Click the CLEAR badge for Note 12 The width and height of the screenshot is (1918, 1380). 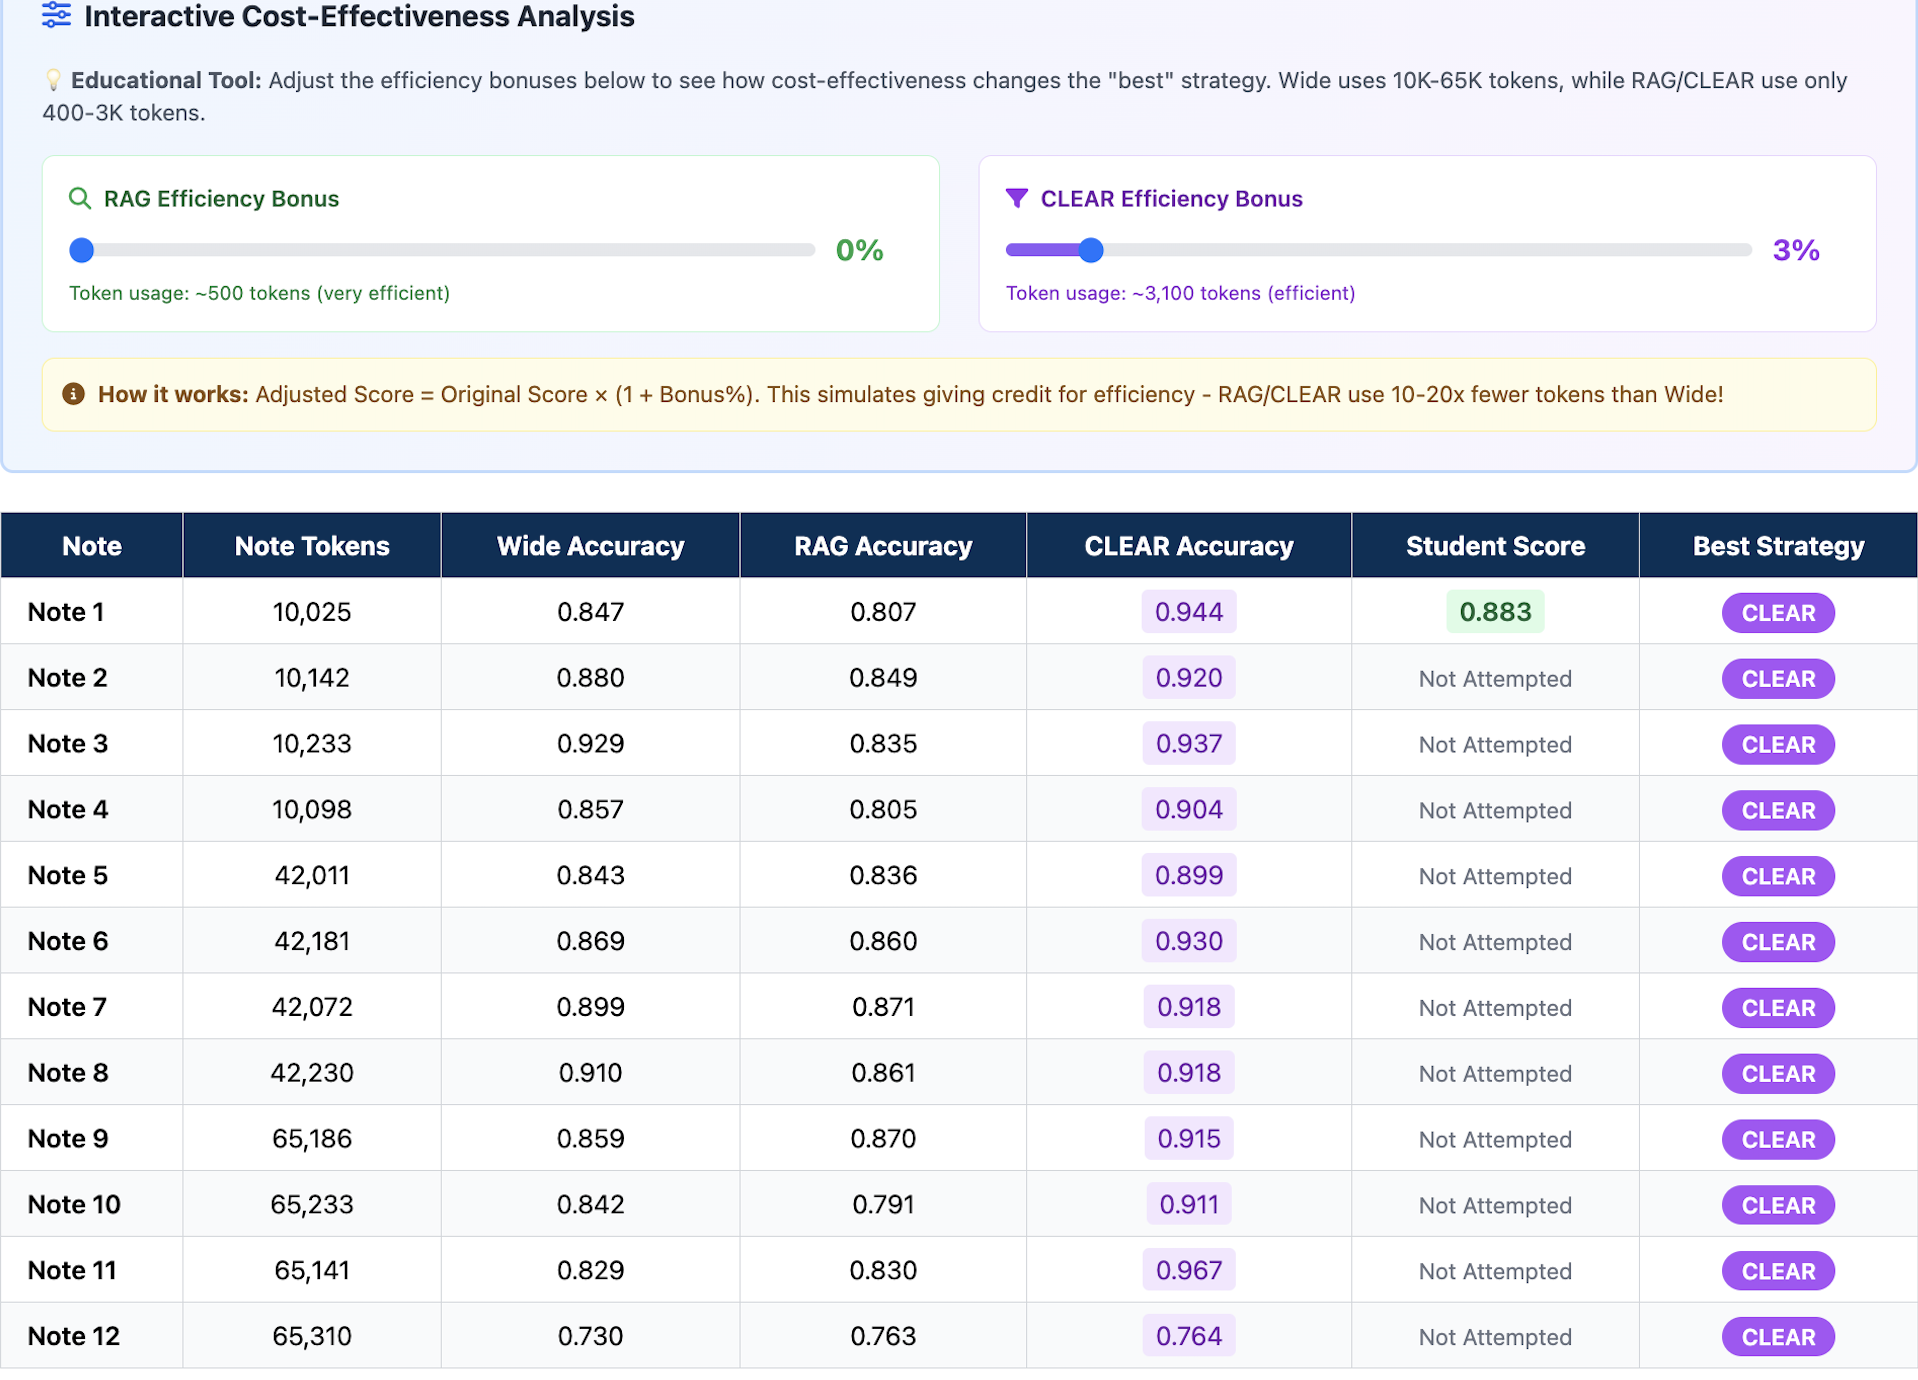[x=1777, y=1337]
